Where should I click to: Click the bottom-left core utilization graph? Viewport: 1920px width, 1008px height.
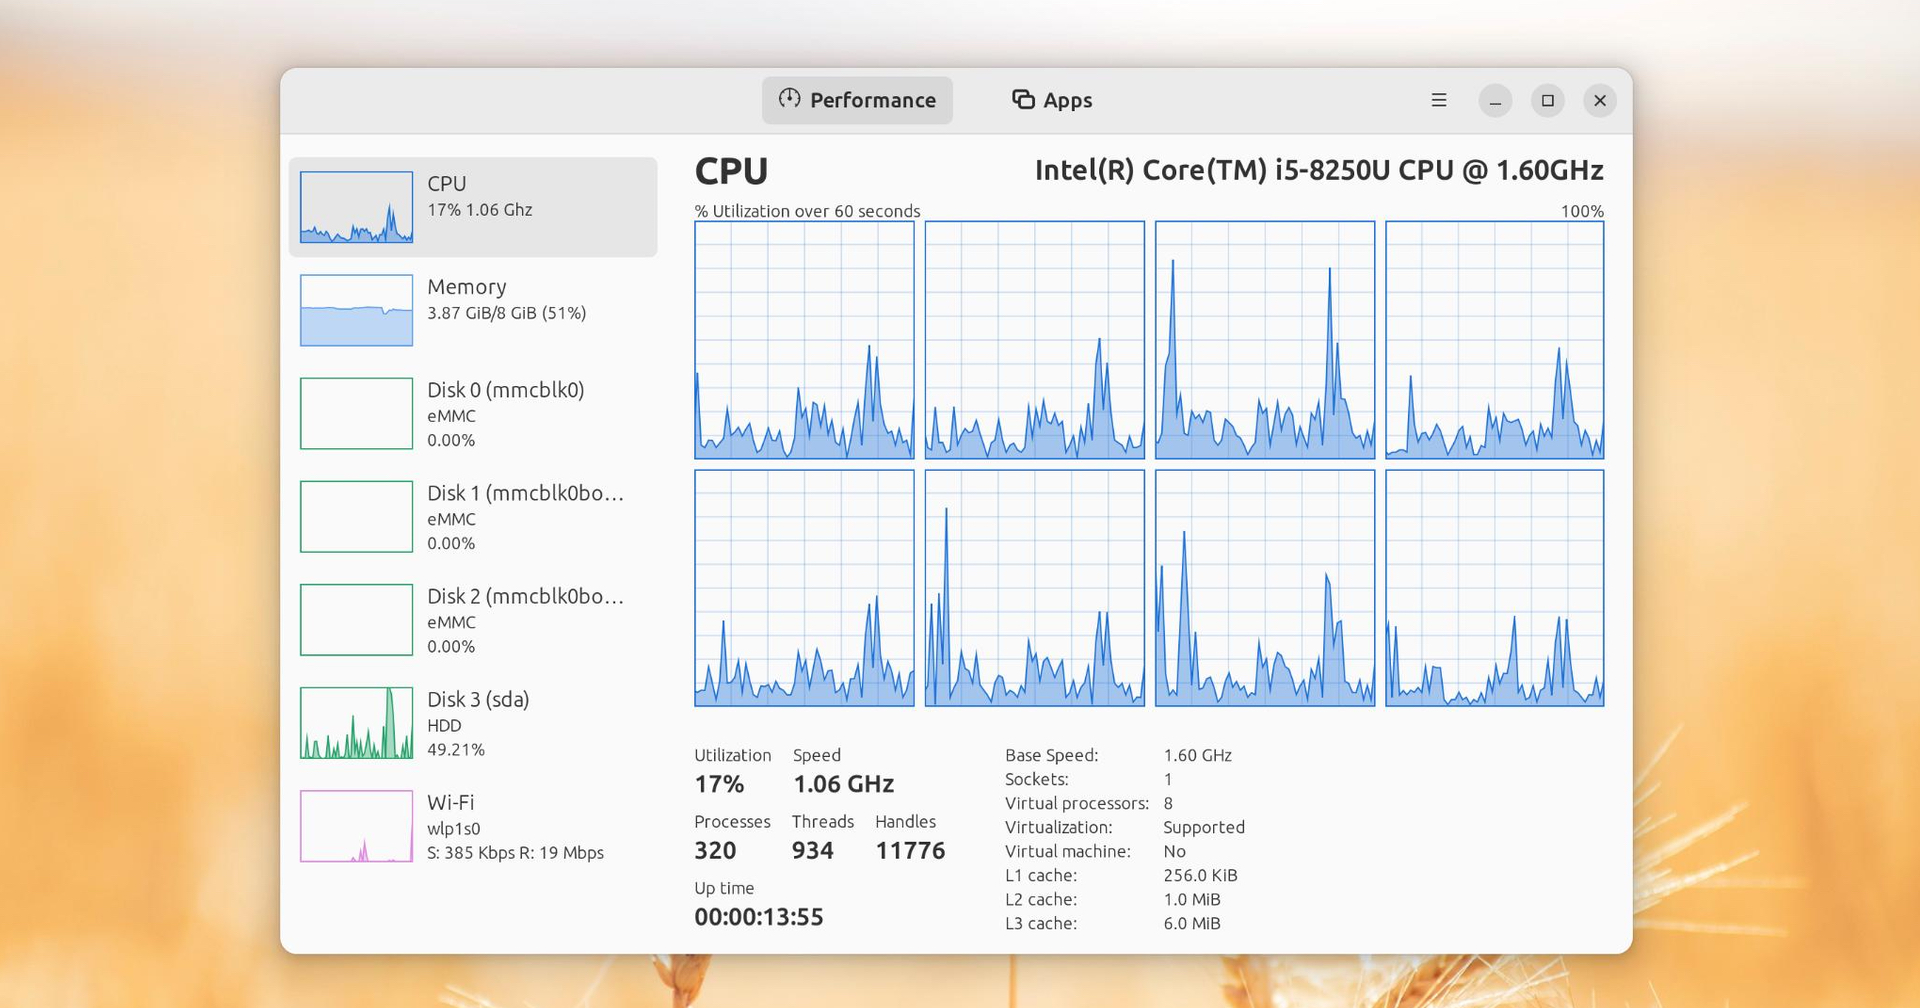(x=804, y=588)
